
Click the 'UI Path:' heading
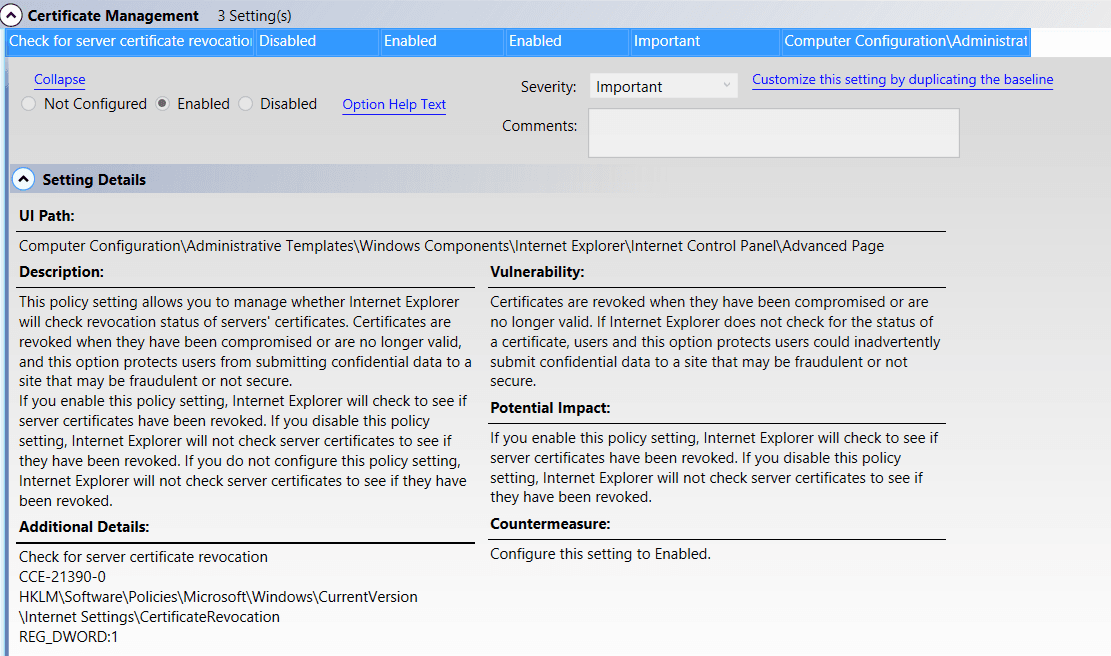click(x=47, y=216)
